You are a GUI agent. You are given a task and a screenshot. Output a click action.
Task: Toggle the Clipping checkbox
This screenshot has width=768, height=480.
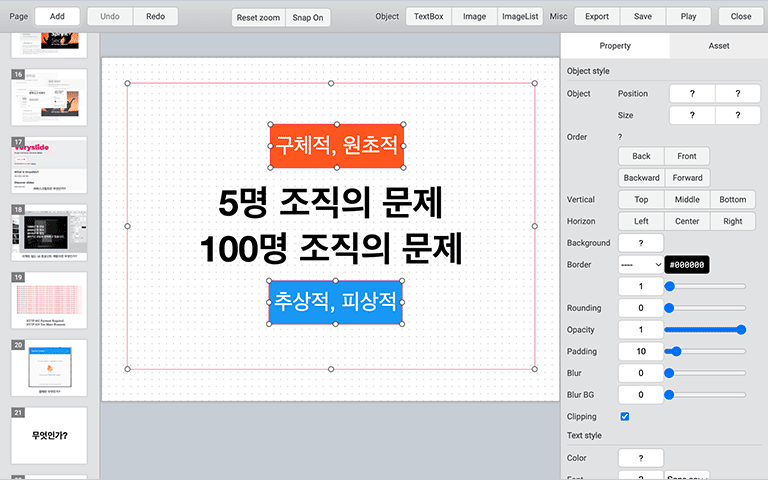624,416
